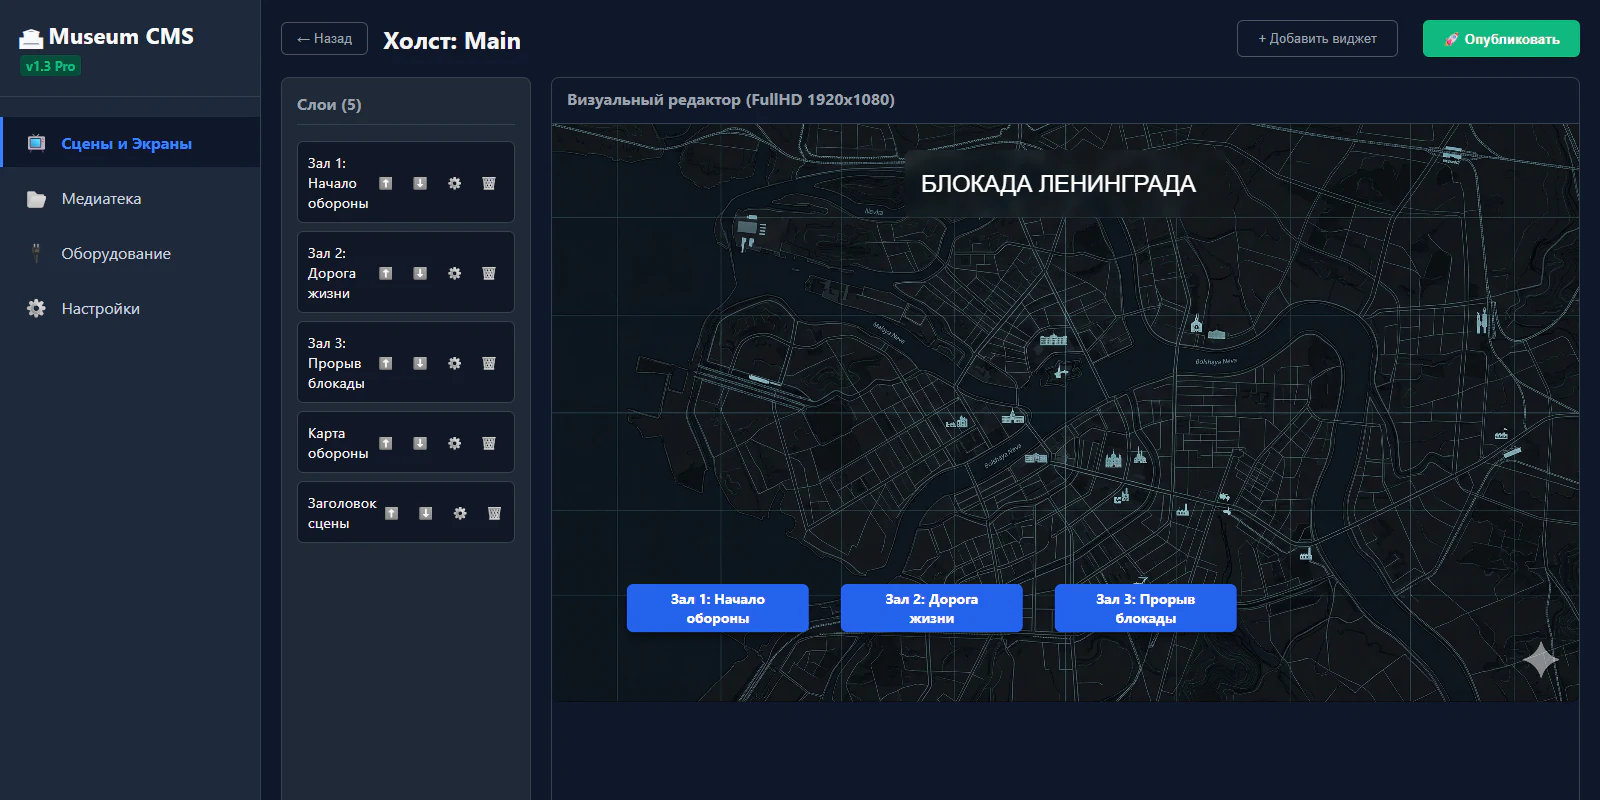Move layer Зал 1: Начало обороны up
The height and width of the screenshot is (800, 1600).
386,183
